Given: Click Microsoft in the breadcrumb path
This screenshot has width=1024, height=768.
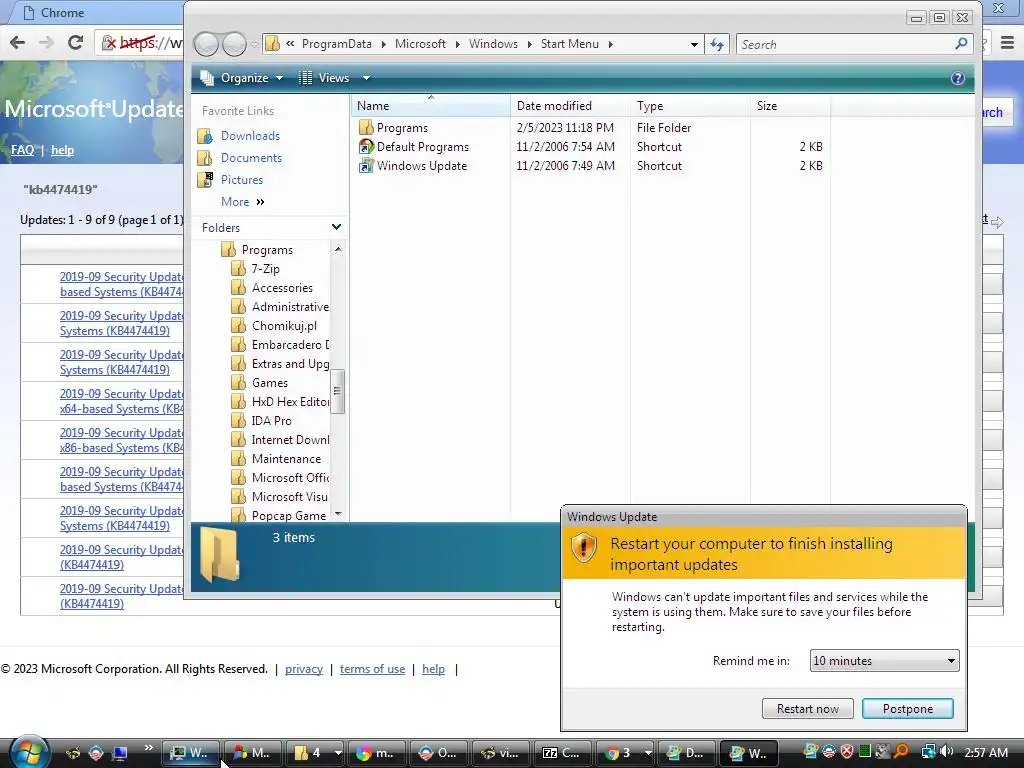Looking at the screenshot, I should tap(420, 44).
